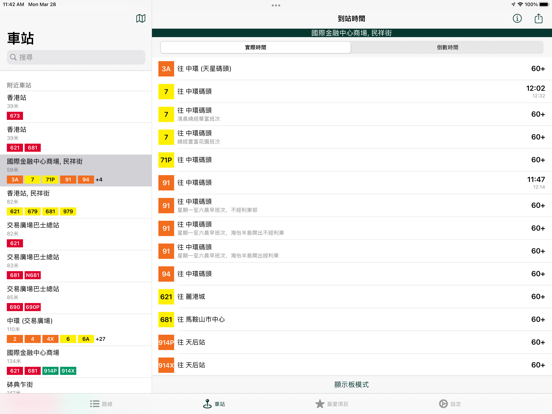Switch to the 倒數時間 segment

[447, 47]
